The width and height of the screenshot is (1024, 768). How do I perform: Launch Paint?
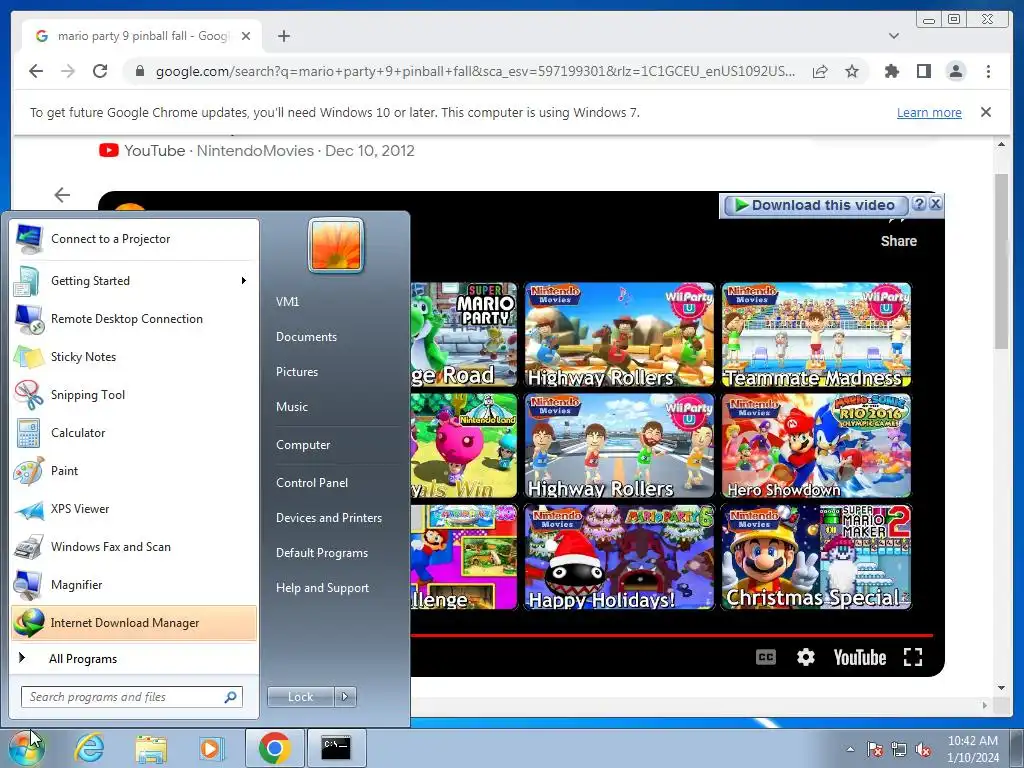pos(134,471)
